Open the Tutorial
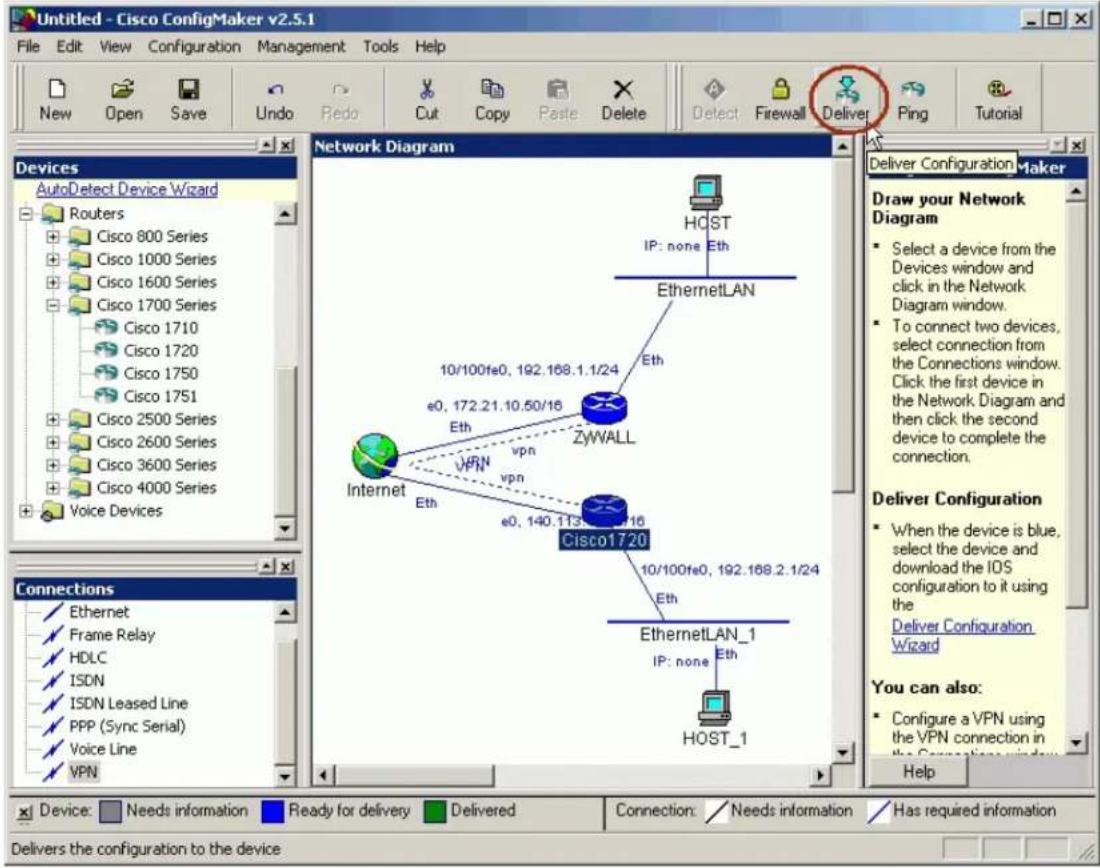This screenshot has height=868, width=1100. pyautogui.click(x=998, y=100)
